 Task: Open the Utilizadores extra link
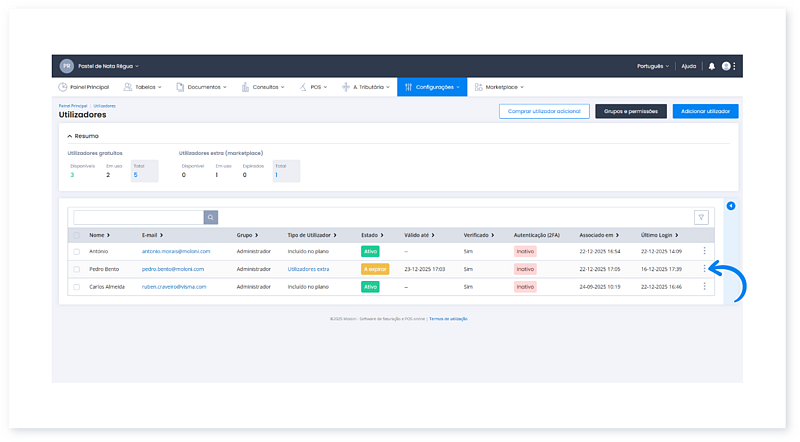(x=308, y=269)
